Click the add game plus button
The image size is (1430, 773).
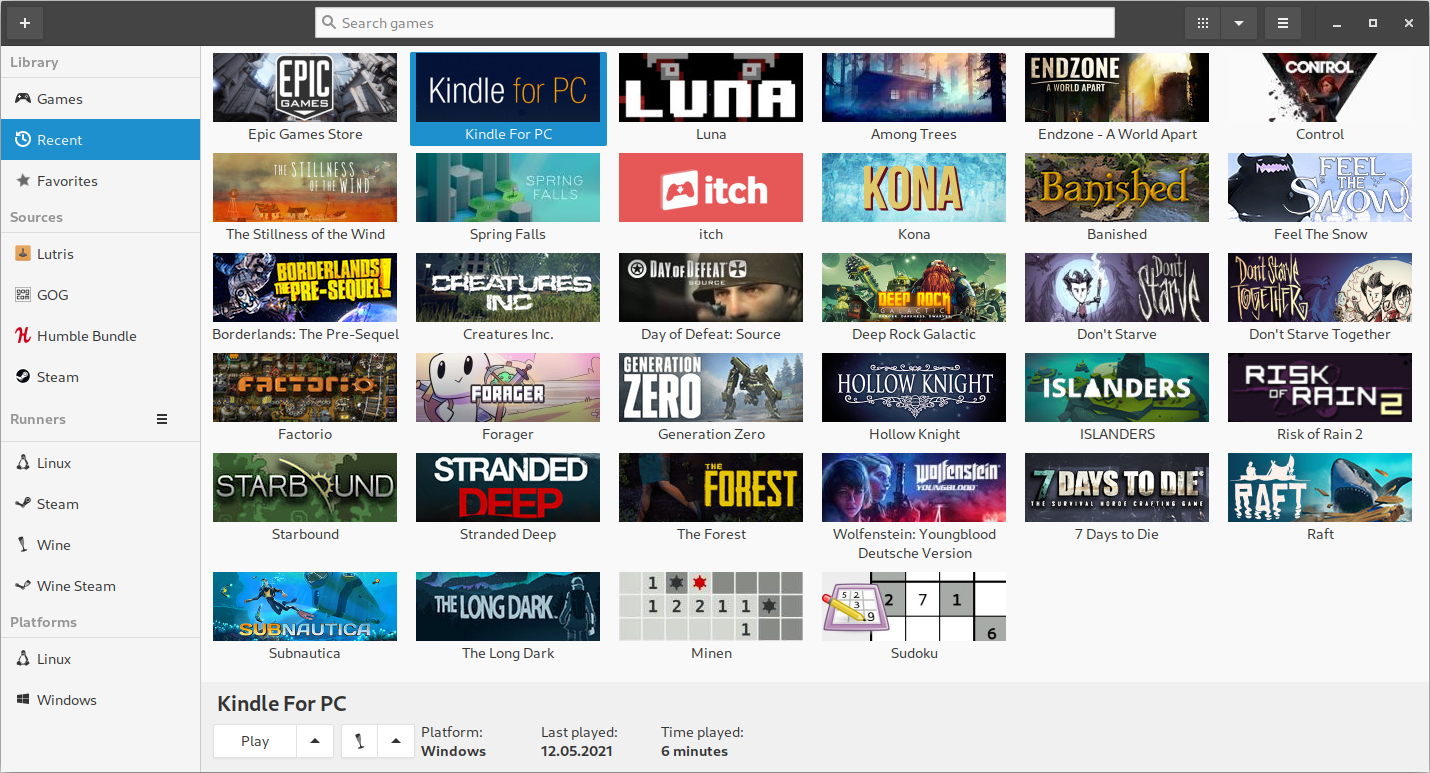24,23
